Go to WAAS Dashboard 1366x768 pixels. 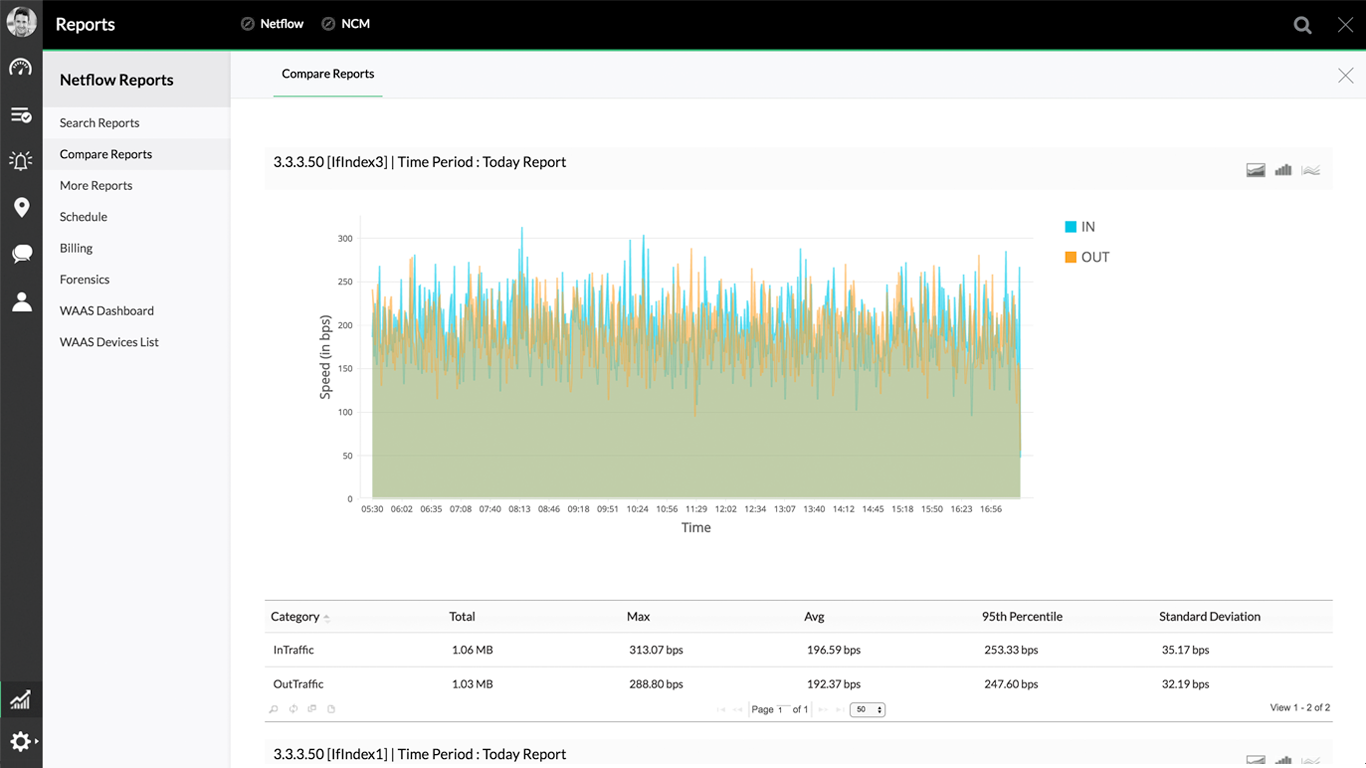point(106,311)
